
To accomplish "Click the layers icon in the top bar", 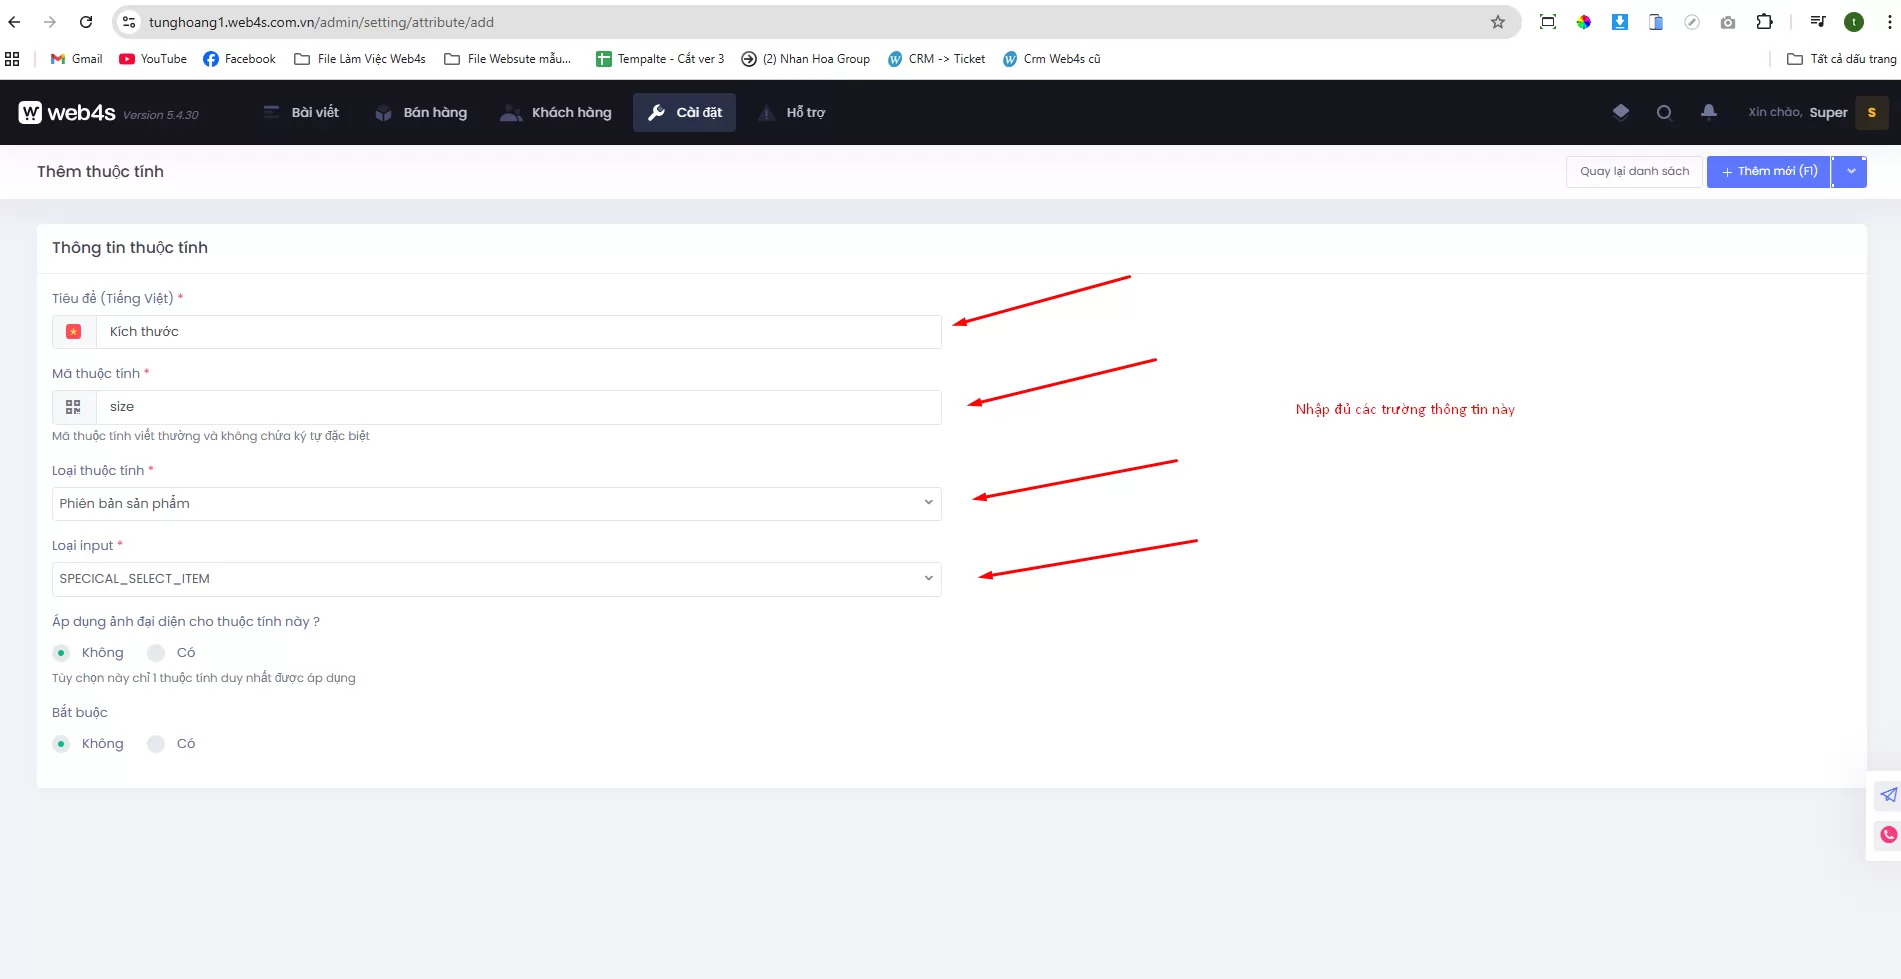I will 1621,112.
